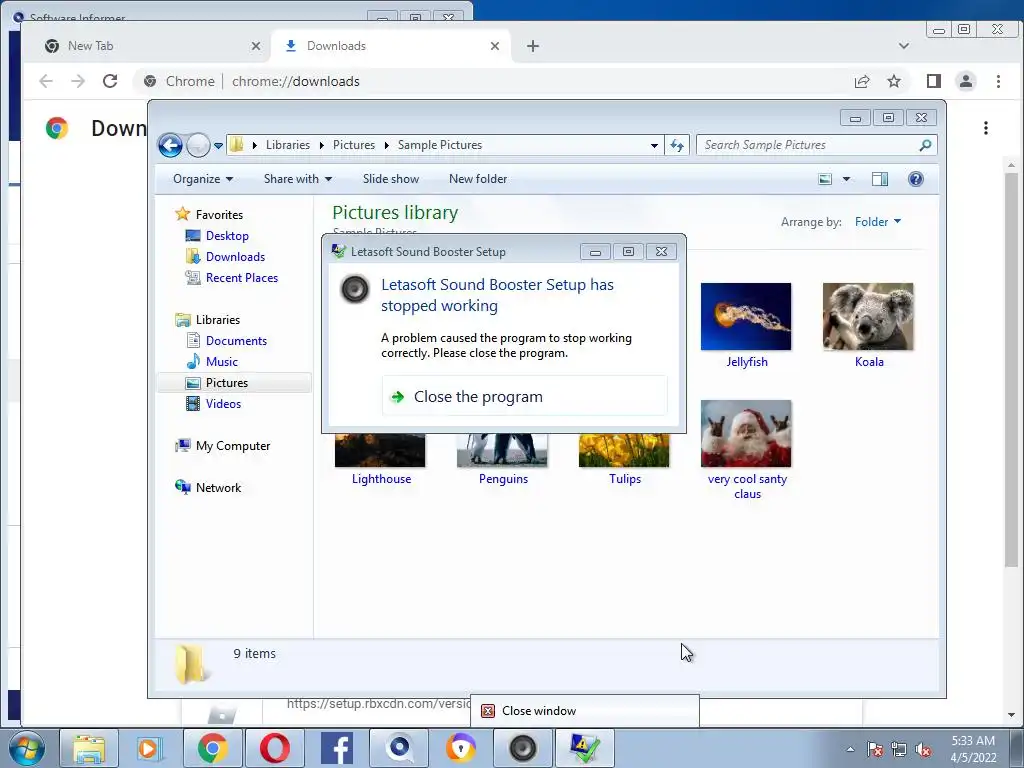
Task: Select the Lighthouse picture
Action: click(380, 451)
